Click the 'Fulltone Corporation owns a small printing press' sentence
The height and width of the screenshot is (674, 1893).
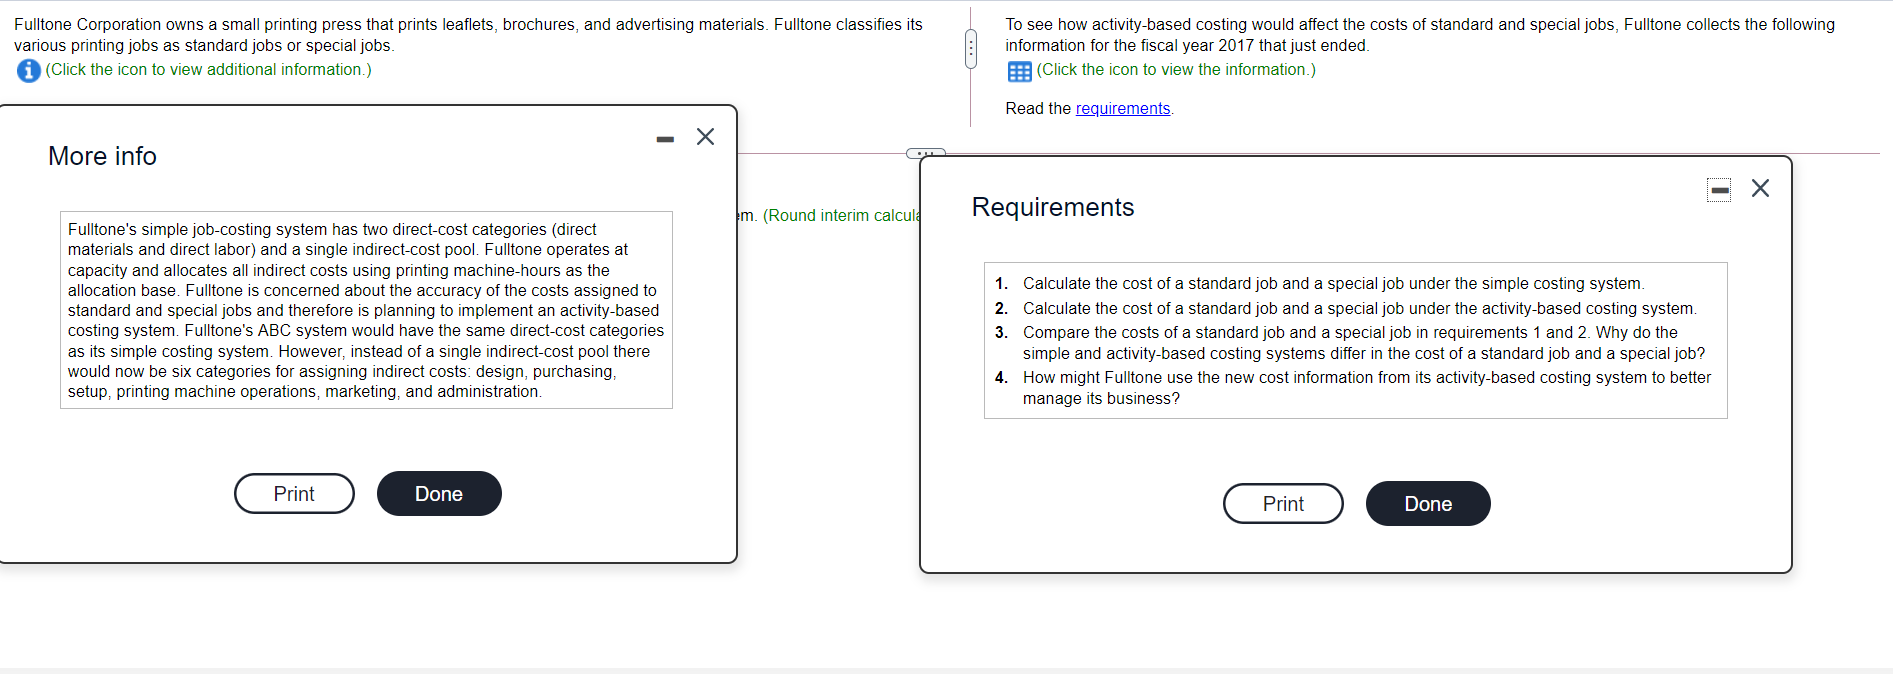click(x=468, y=35)
